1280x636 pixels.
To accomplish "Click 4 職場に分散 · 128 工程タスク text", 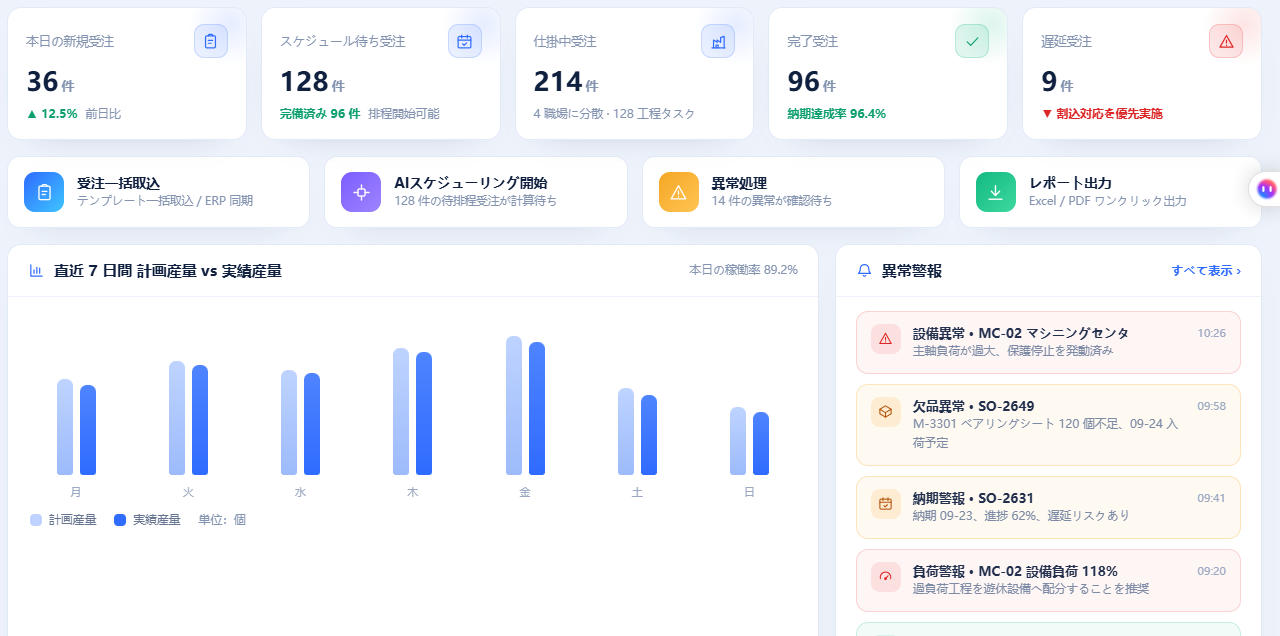I will click(x=614, y=114).
